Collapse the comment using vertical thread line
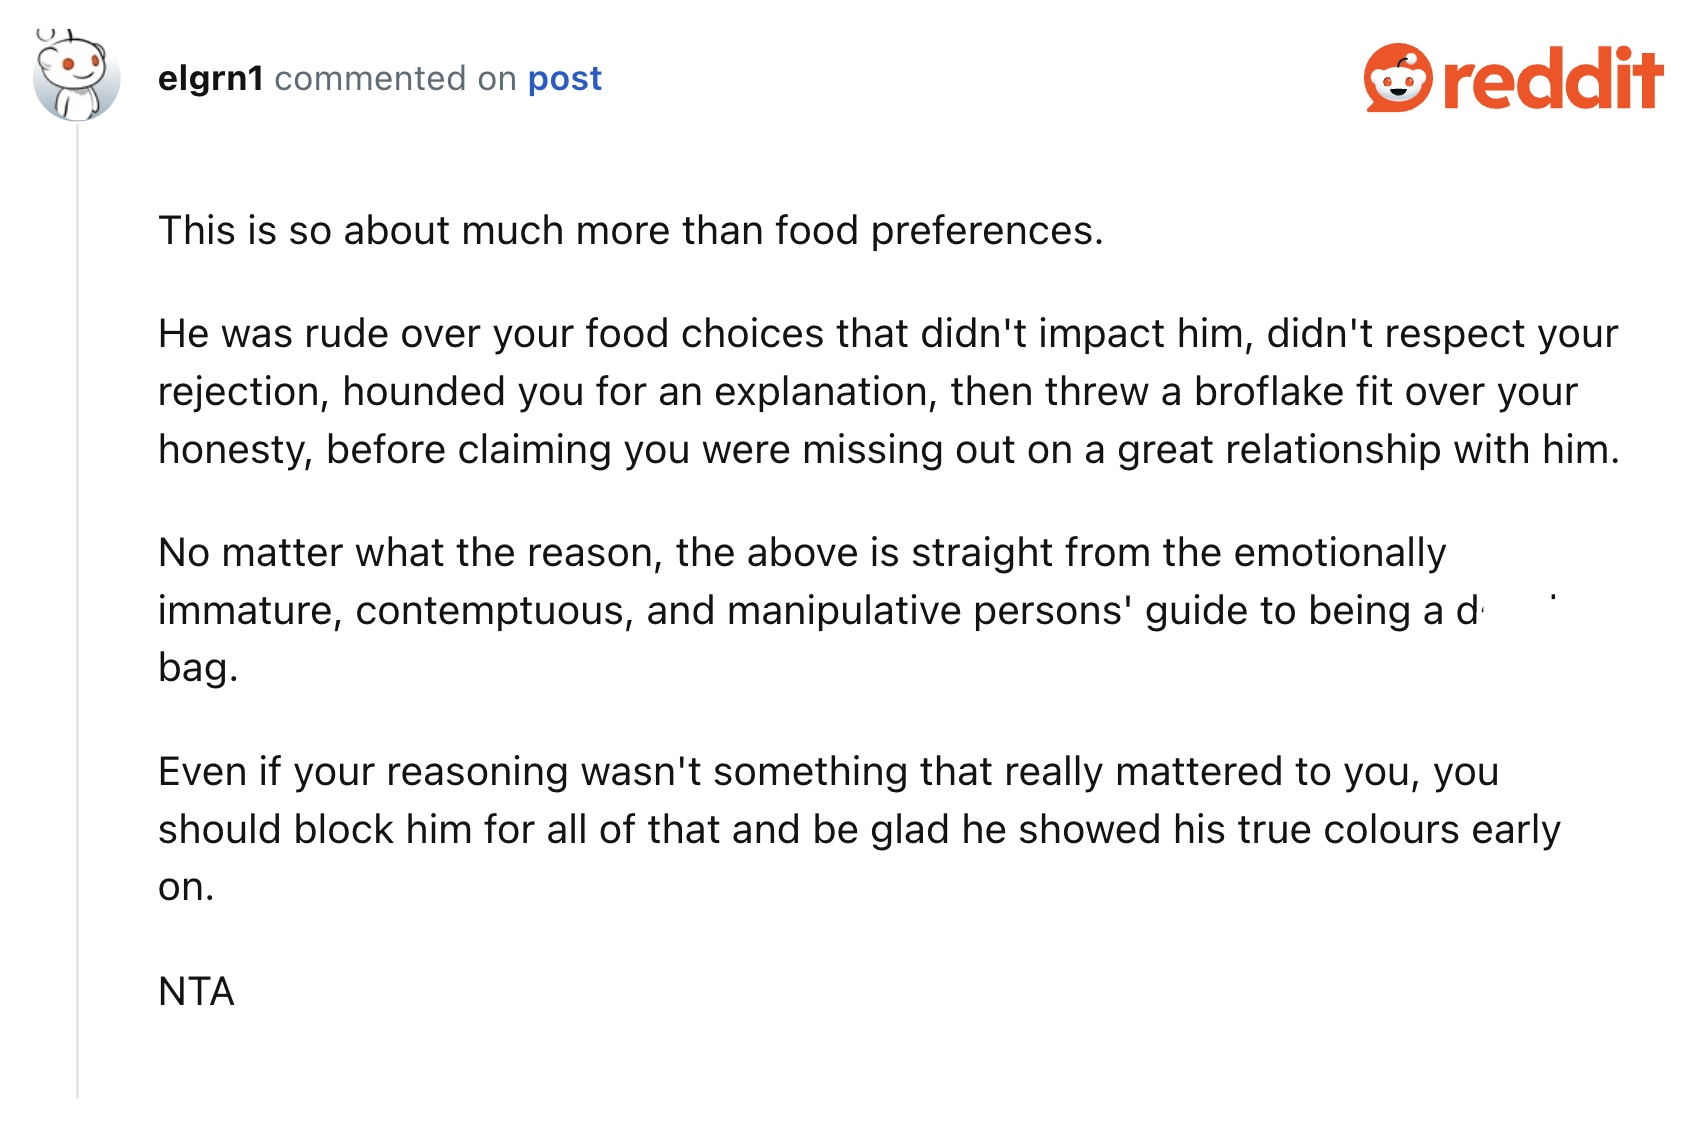1694x1143 pixels. click(77, 610)
